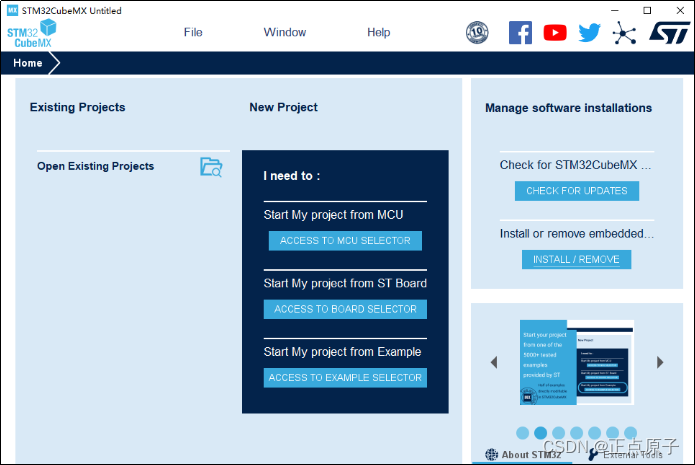Viewport: 695px width, 465px height.
Task: Click the Existing Projects heading
Action: pos(78,107)
